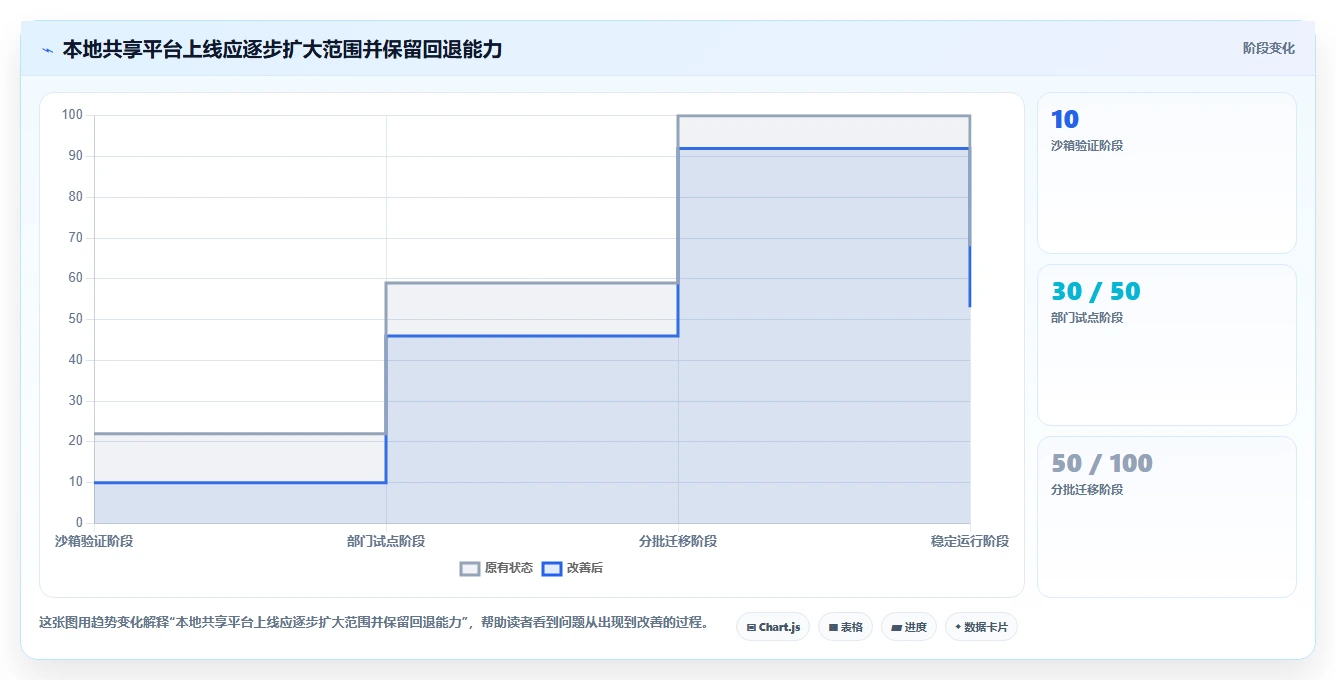Click the y-axis label 70

(75, 238)
